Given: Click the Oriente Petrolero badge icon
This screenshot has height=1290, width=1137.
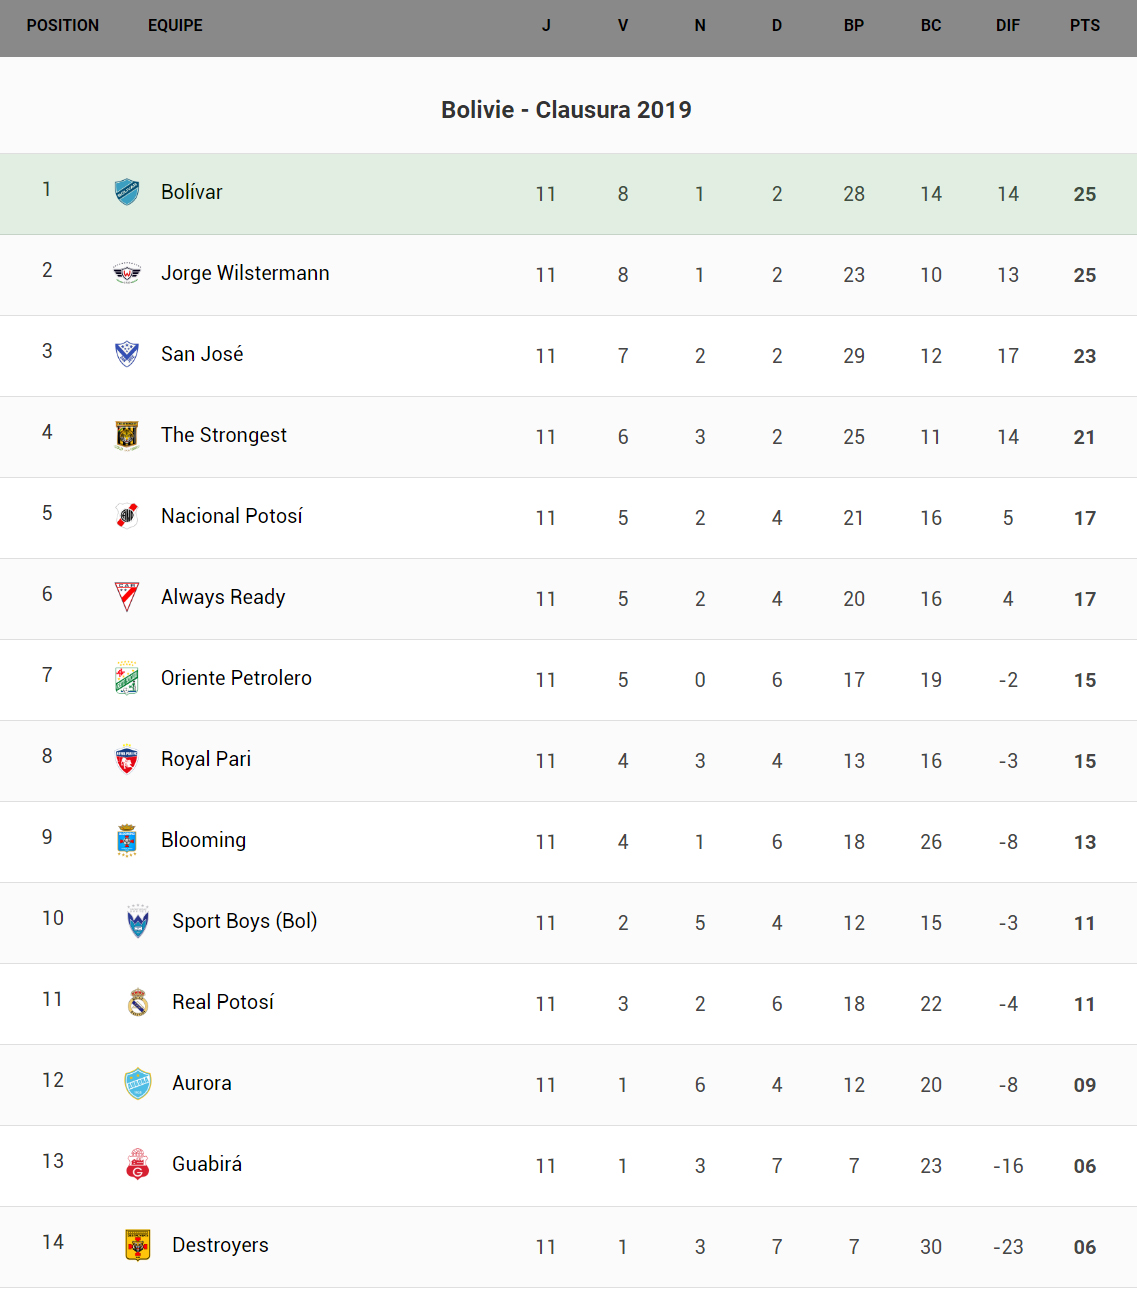Looking at the screenshot, I should (x=127, y=678).
